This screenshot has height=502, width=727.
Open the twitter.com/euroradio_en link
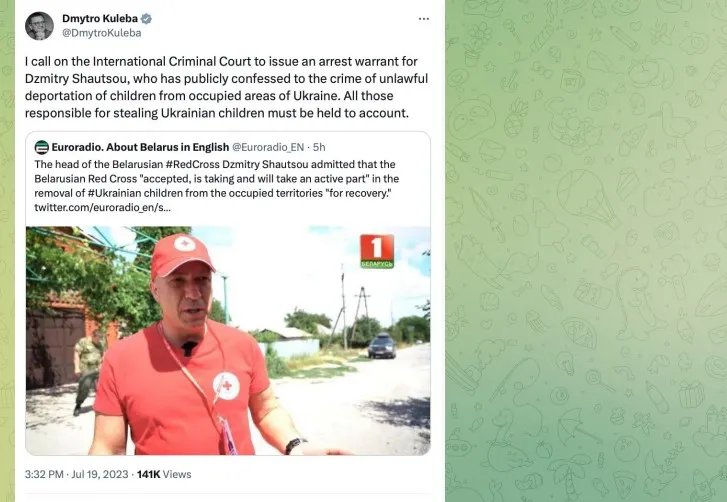pyautogui.click(x=102, y=208)
